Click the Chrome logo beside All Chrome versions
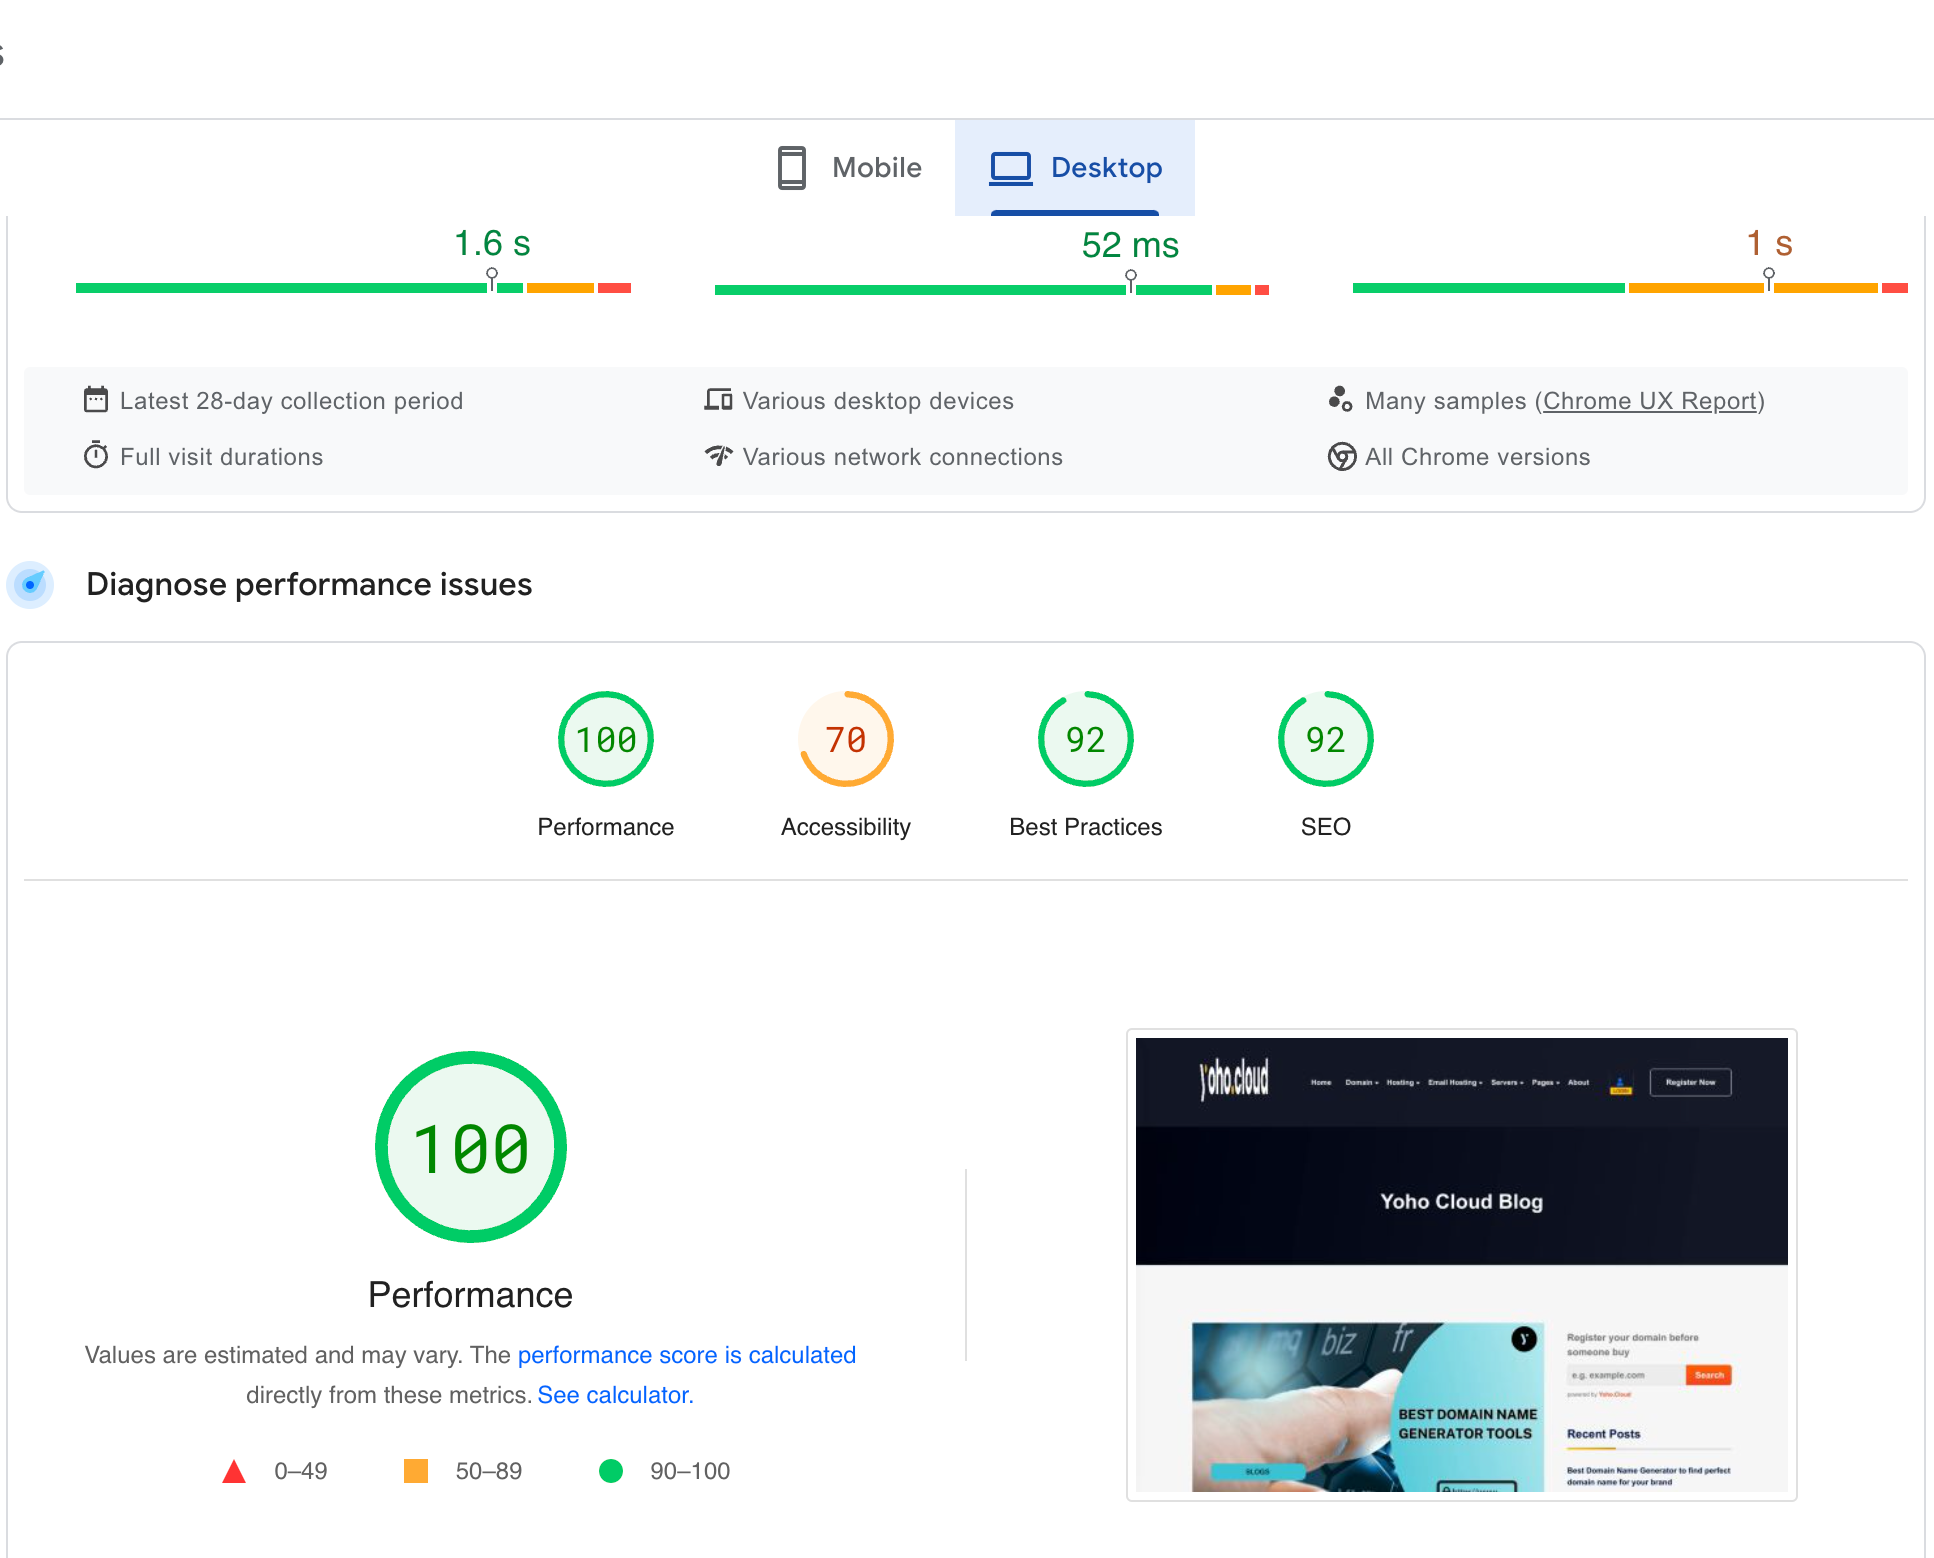The height and width of the screenshot is (1558, 1934). [1341, 456]
